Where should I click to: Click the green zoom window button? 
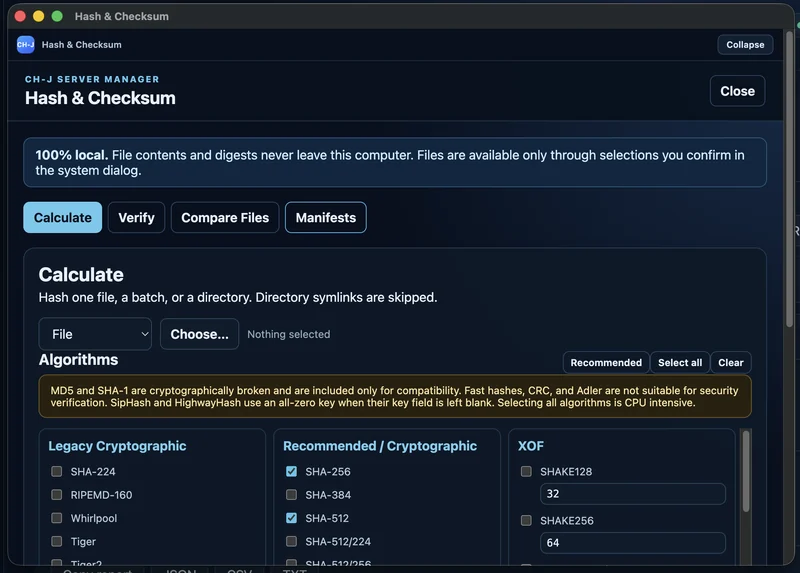point(57,16)
